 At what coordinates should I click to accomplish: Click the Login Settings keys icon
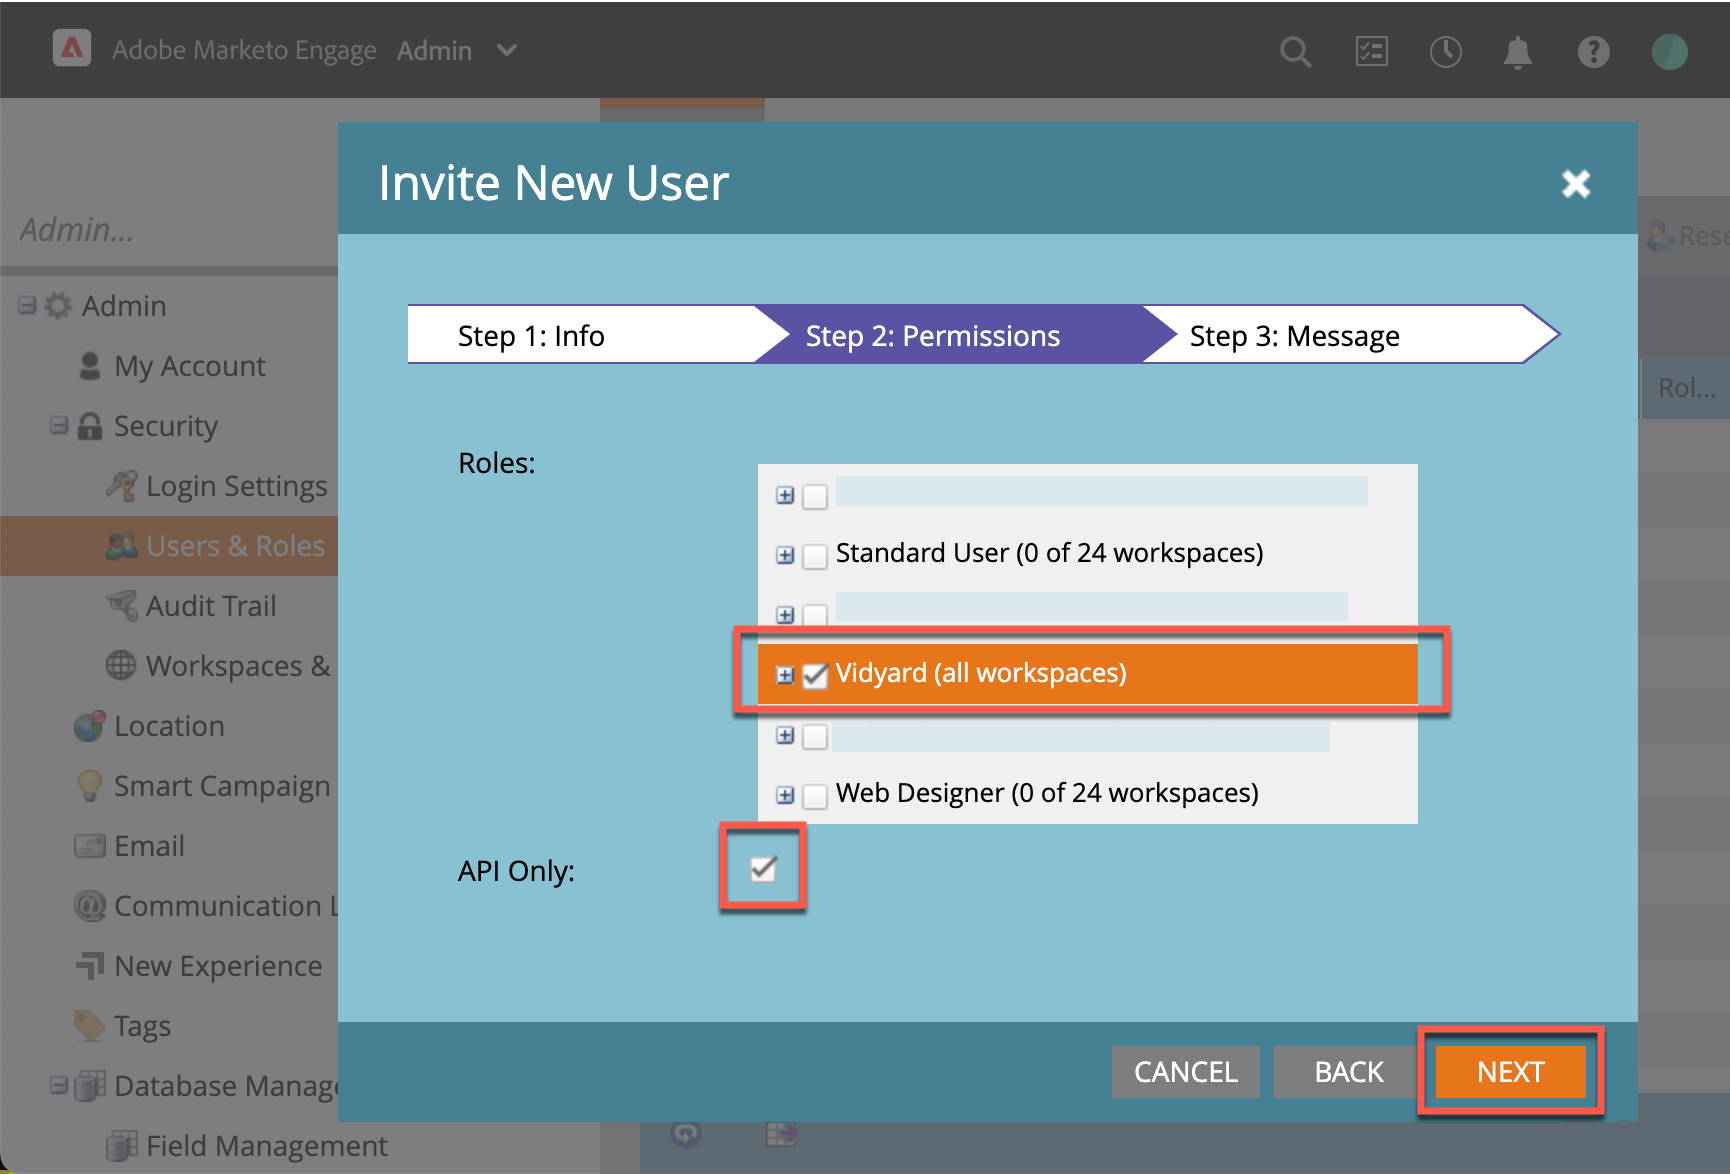coord(121,486)
